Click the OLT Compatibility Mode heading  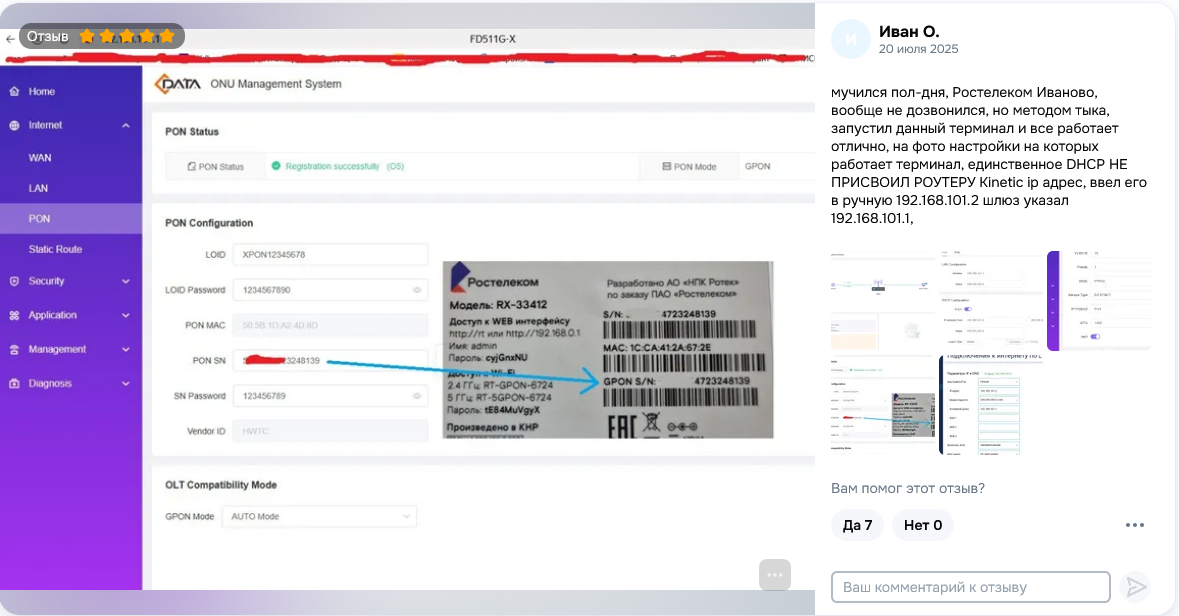coord(221,485)
